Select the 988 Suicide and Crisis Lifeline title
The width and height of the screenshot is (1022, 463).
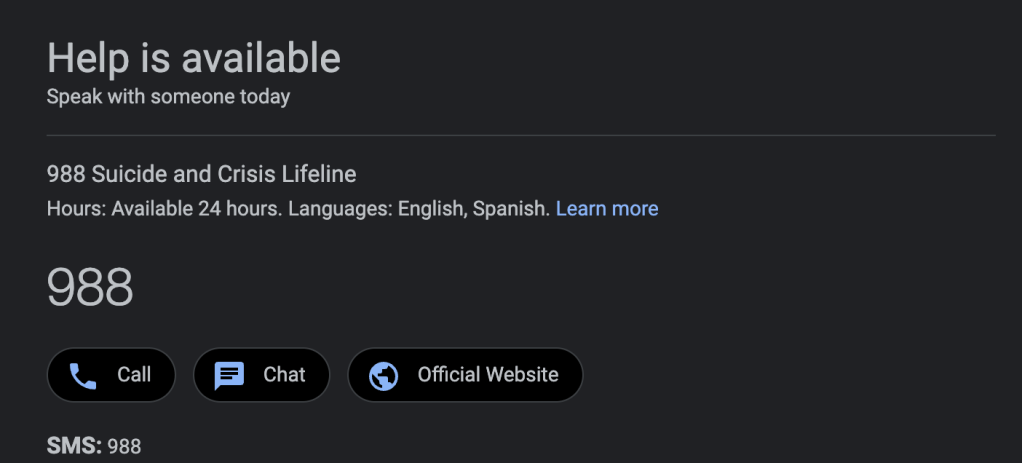(201, 175)
